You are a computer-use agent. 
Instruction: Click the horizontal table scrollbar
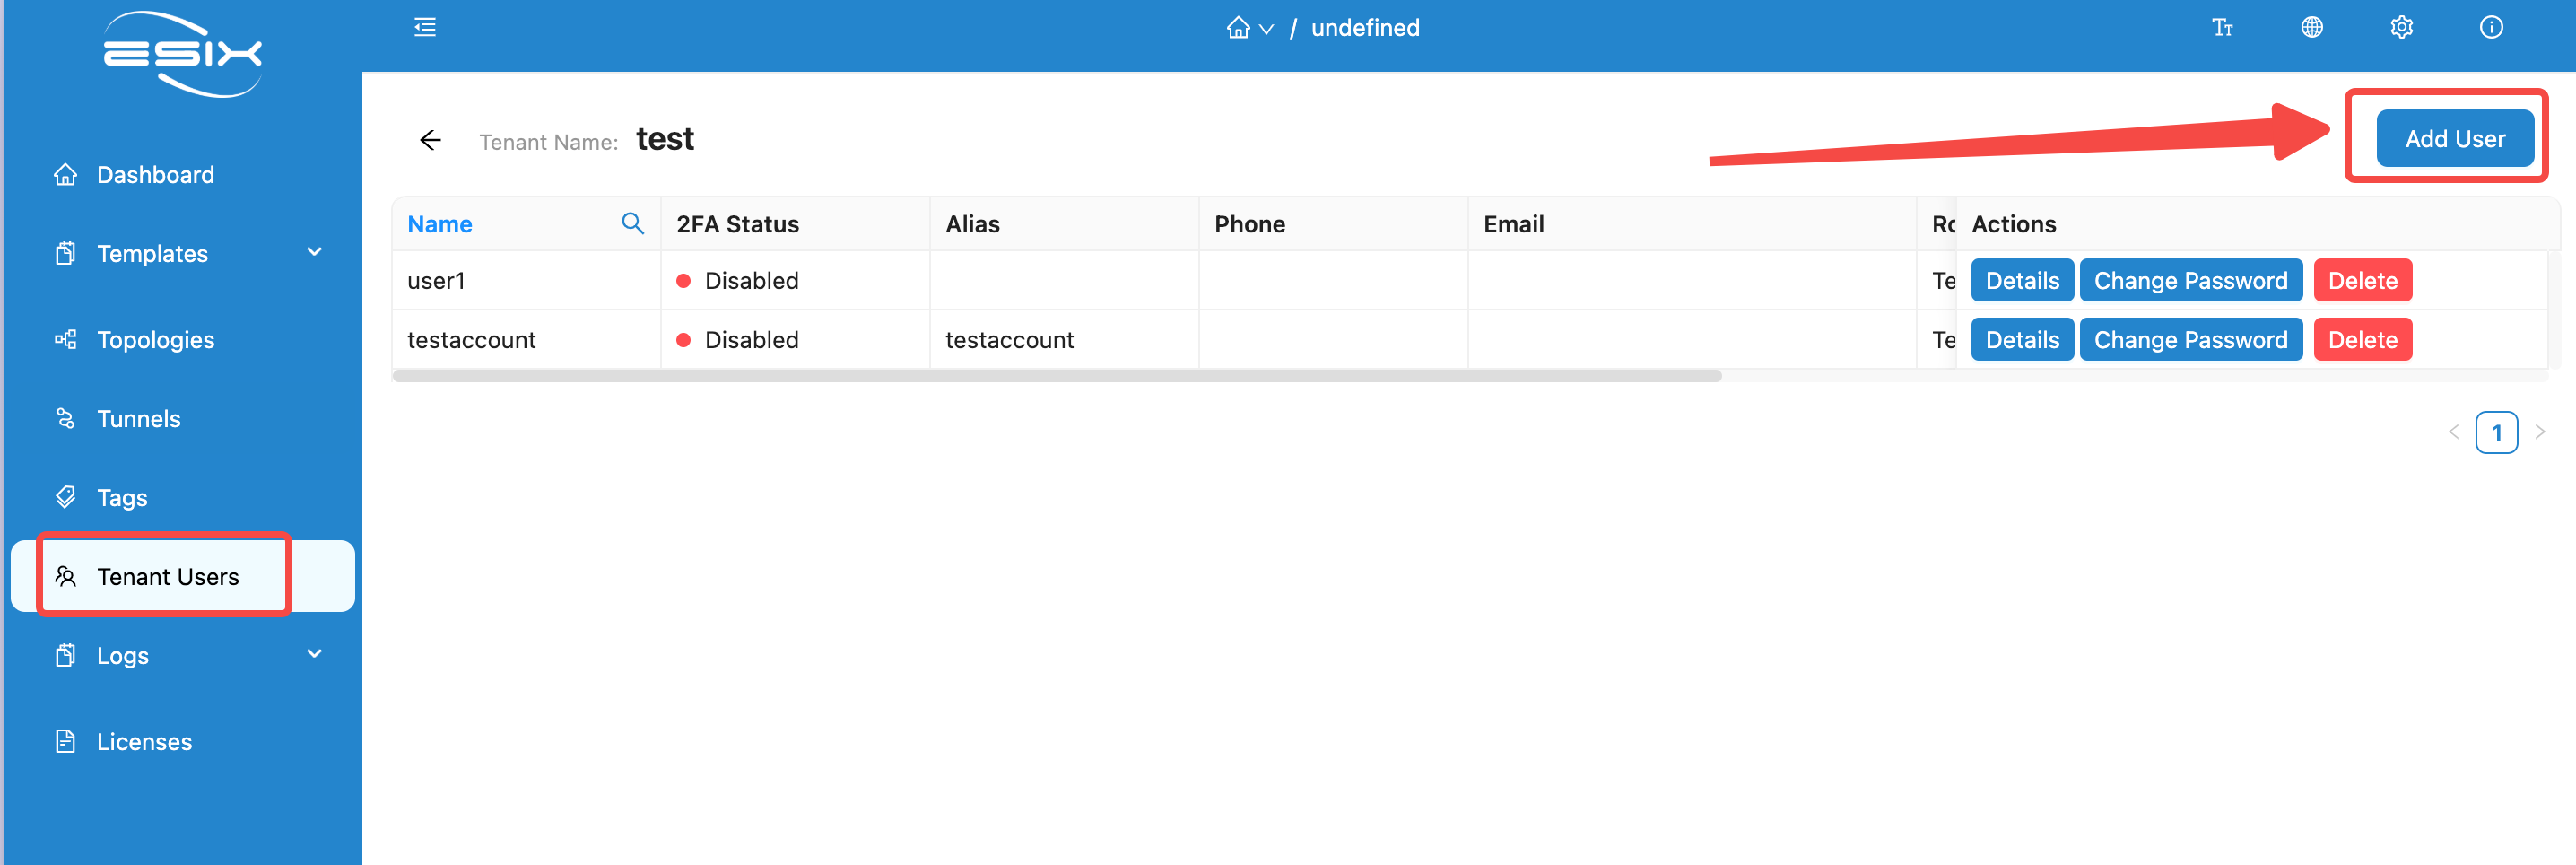pyautogui.click(x=1056, y=377)
